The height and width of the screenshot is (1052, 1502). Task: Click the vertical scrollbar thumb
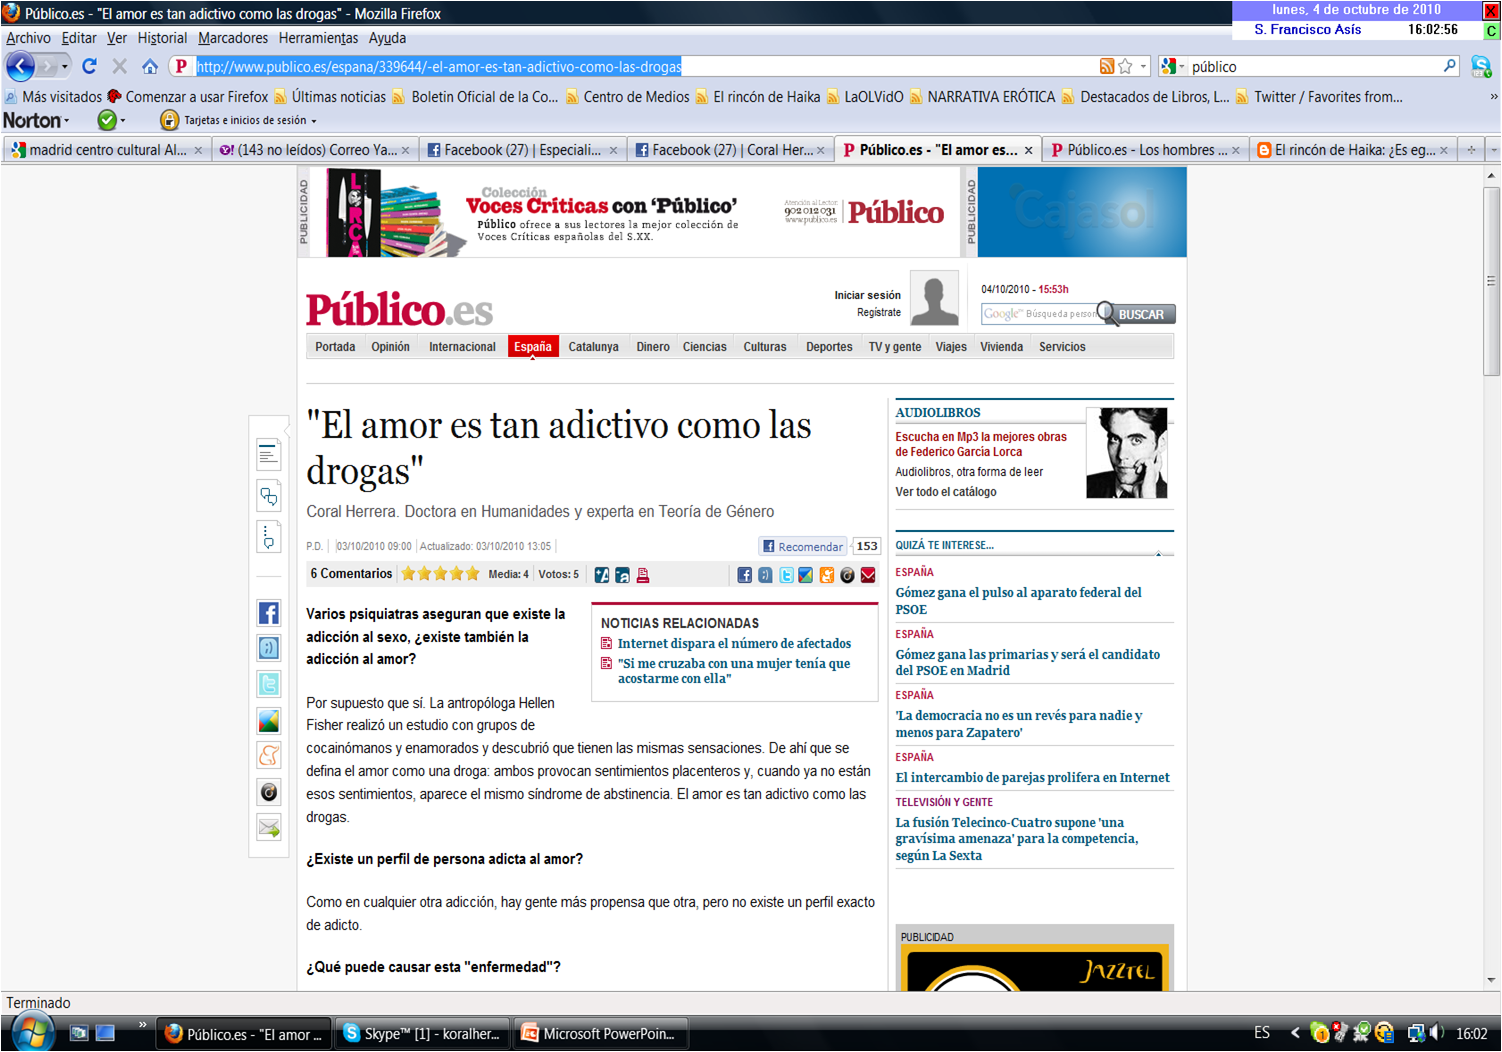click(1491, 281)
